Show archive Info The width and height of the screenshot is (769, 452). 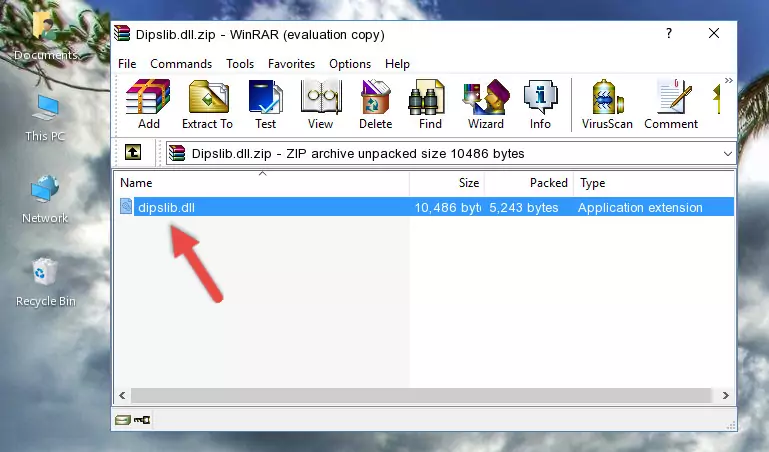click(540, 104)
